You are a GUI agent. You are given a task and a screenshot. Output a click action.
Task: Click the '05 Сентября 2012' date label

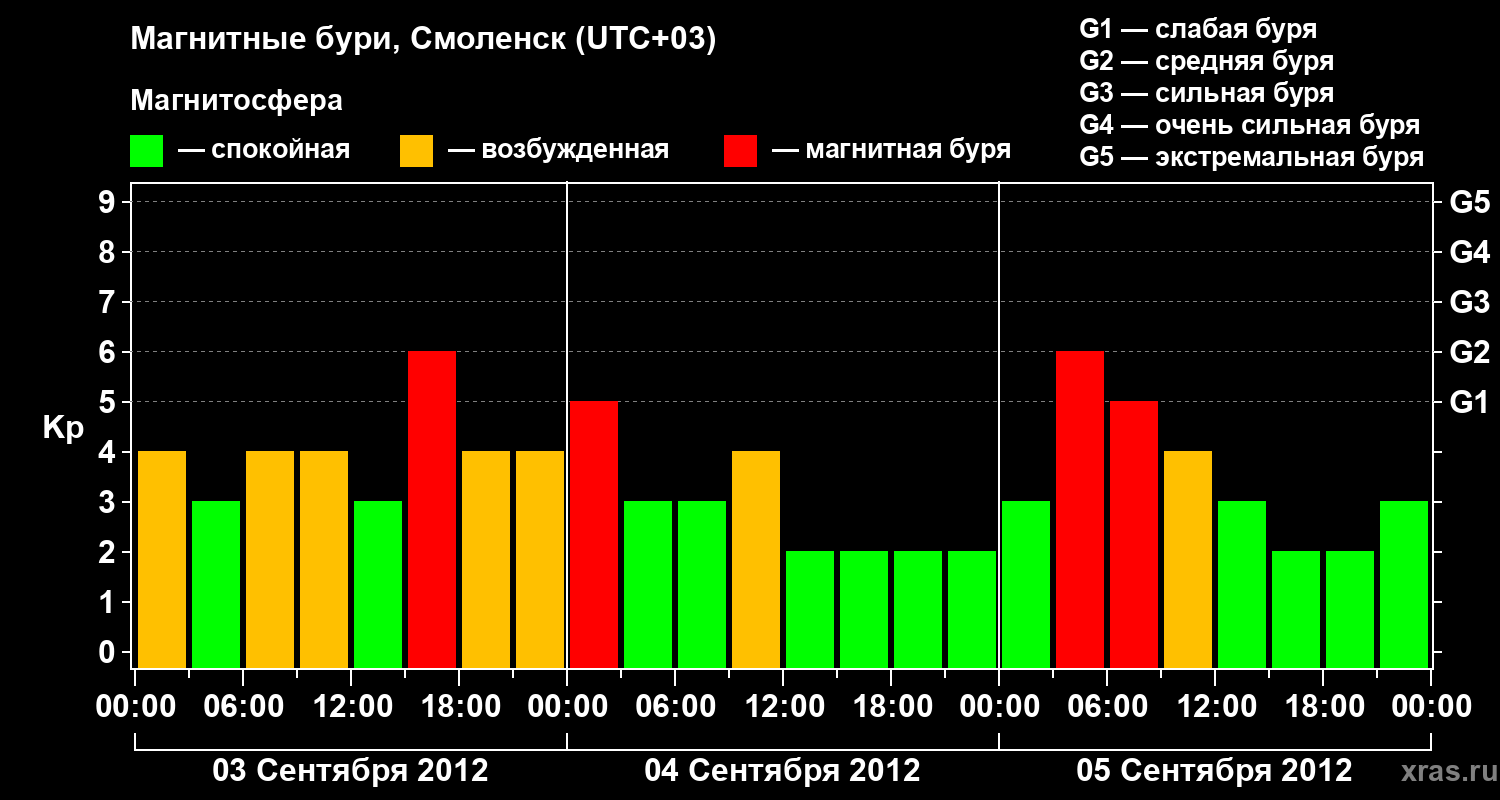1214,771
